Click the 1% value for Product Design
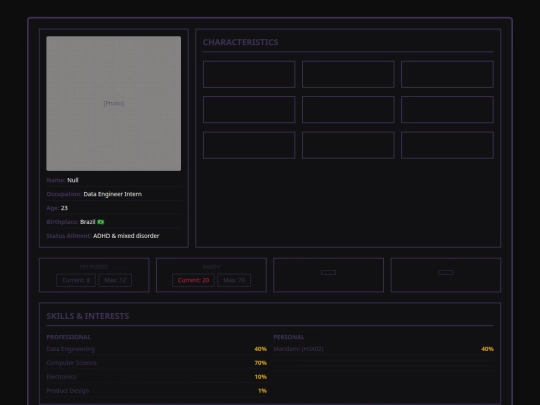 (262, 391)
